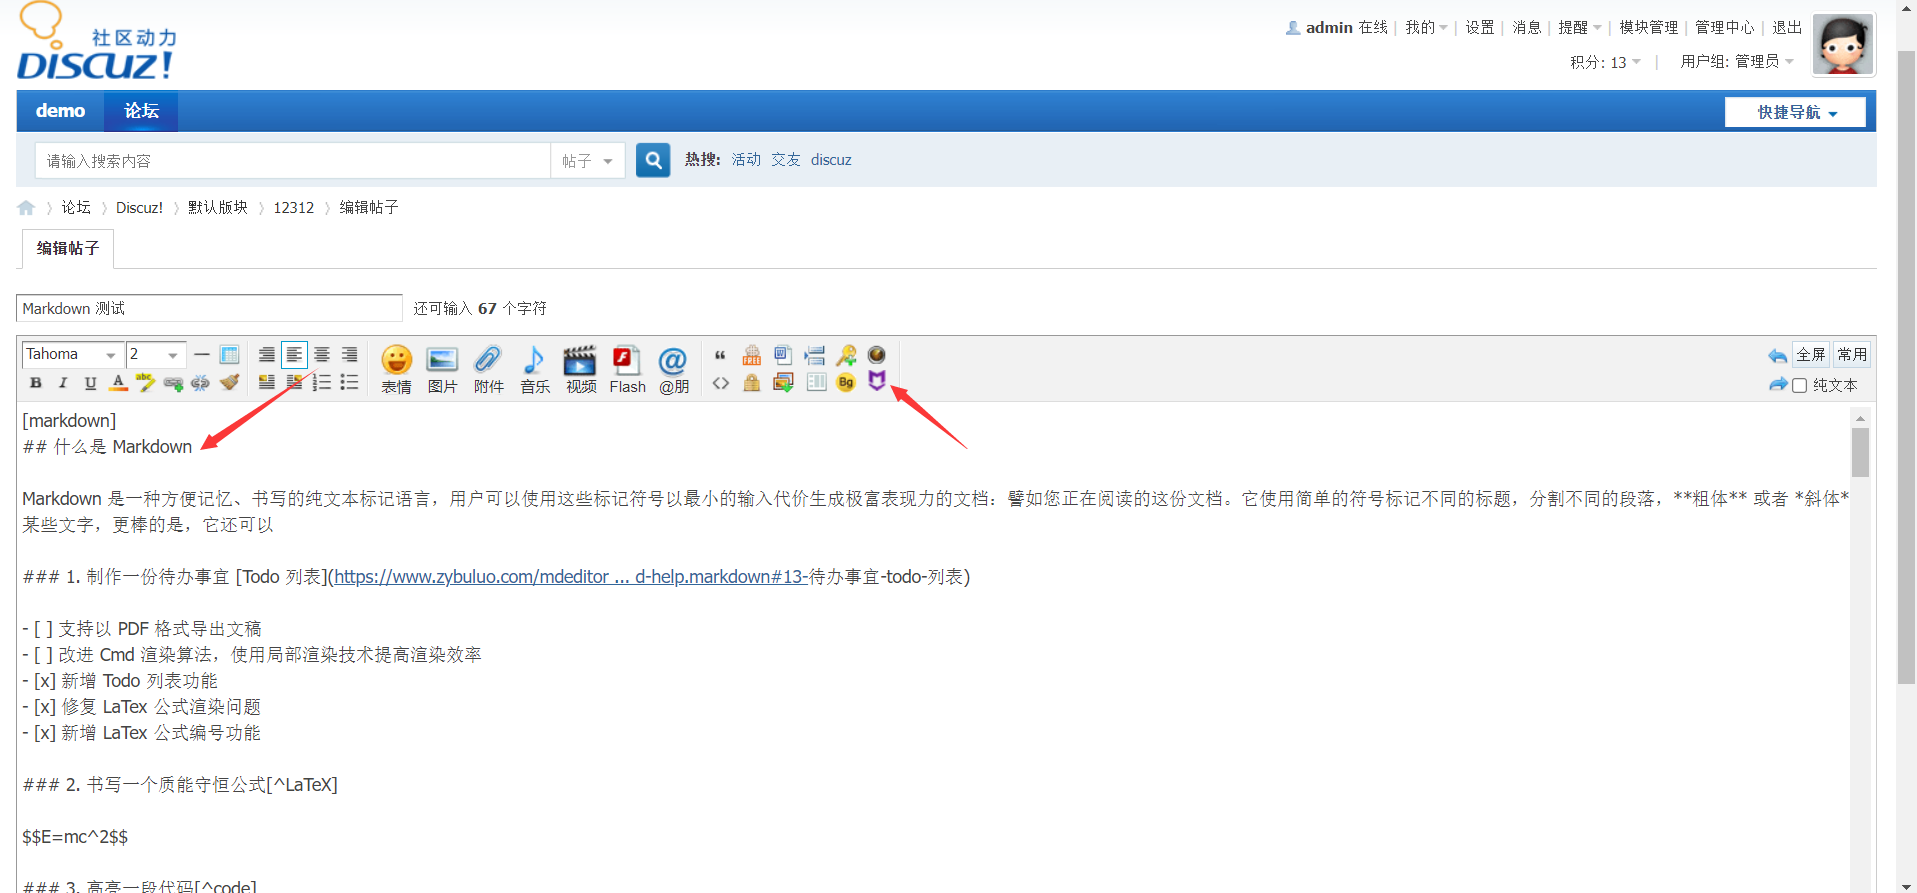Image resolution: width=1917 pixels, height=893 pixels.
Task: Open the font size dropdown showing 2
Action: 156,354
